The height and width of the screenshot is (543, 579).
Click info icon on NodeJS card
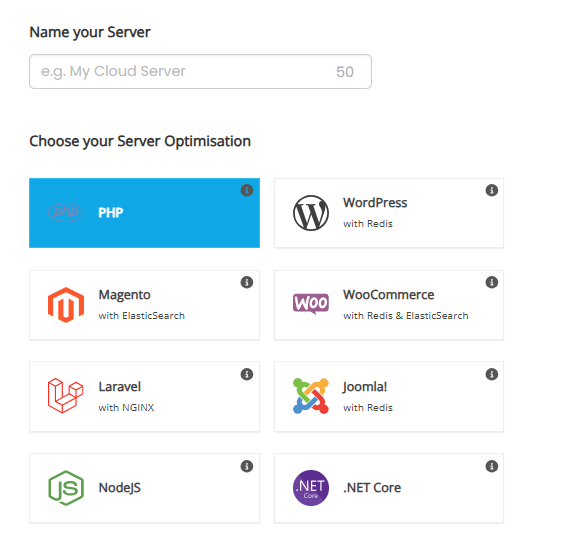coord(247,466)
